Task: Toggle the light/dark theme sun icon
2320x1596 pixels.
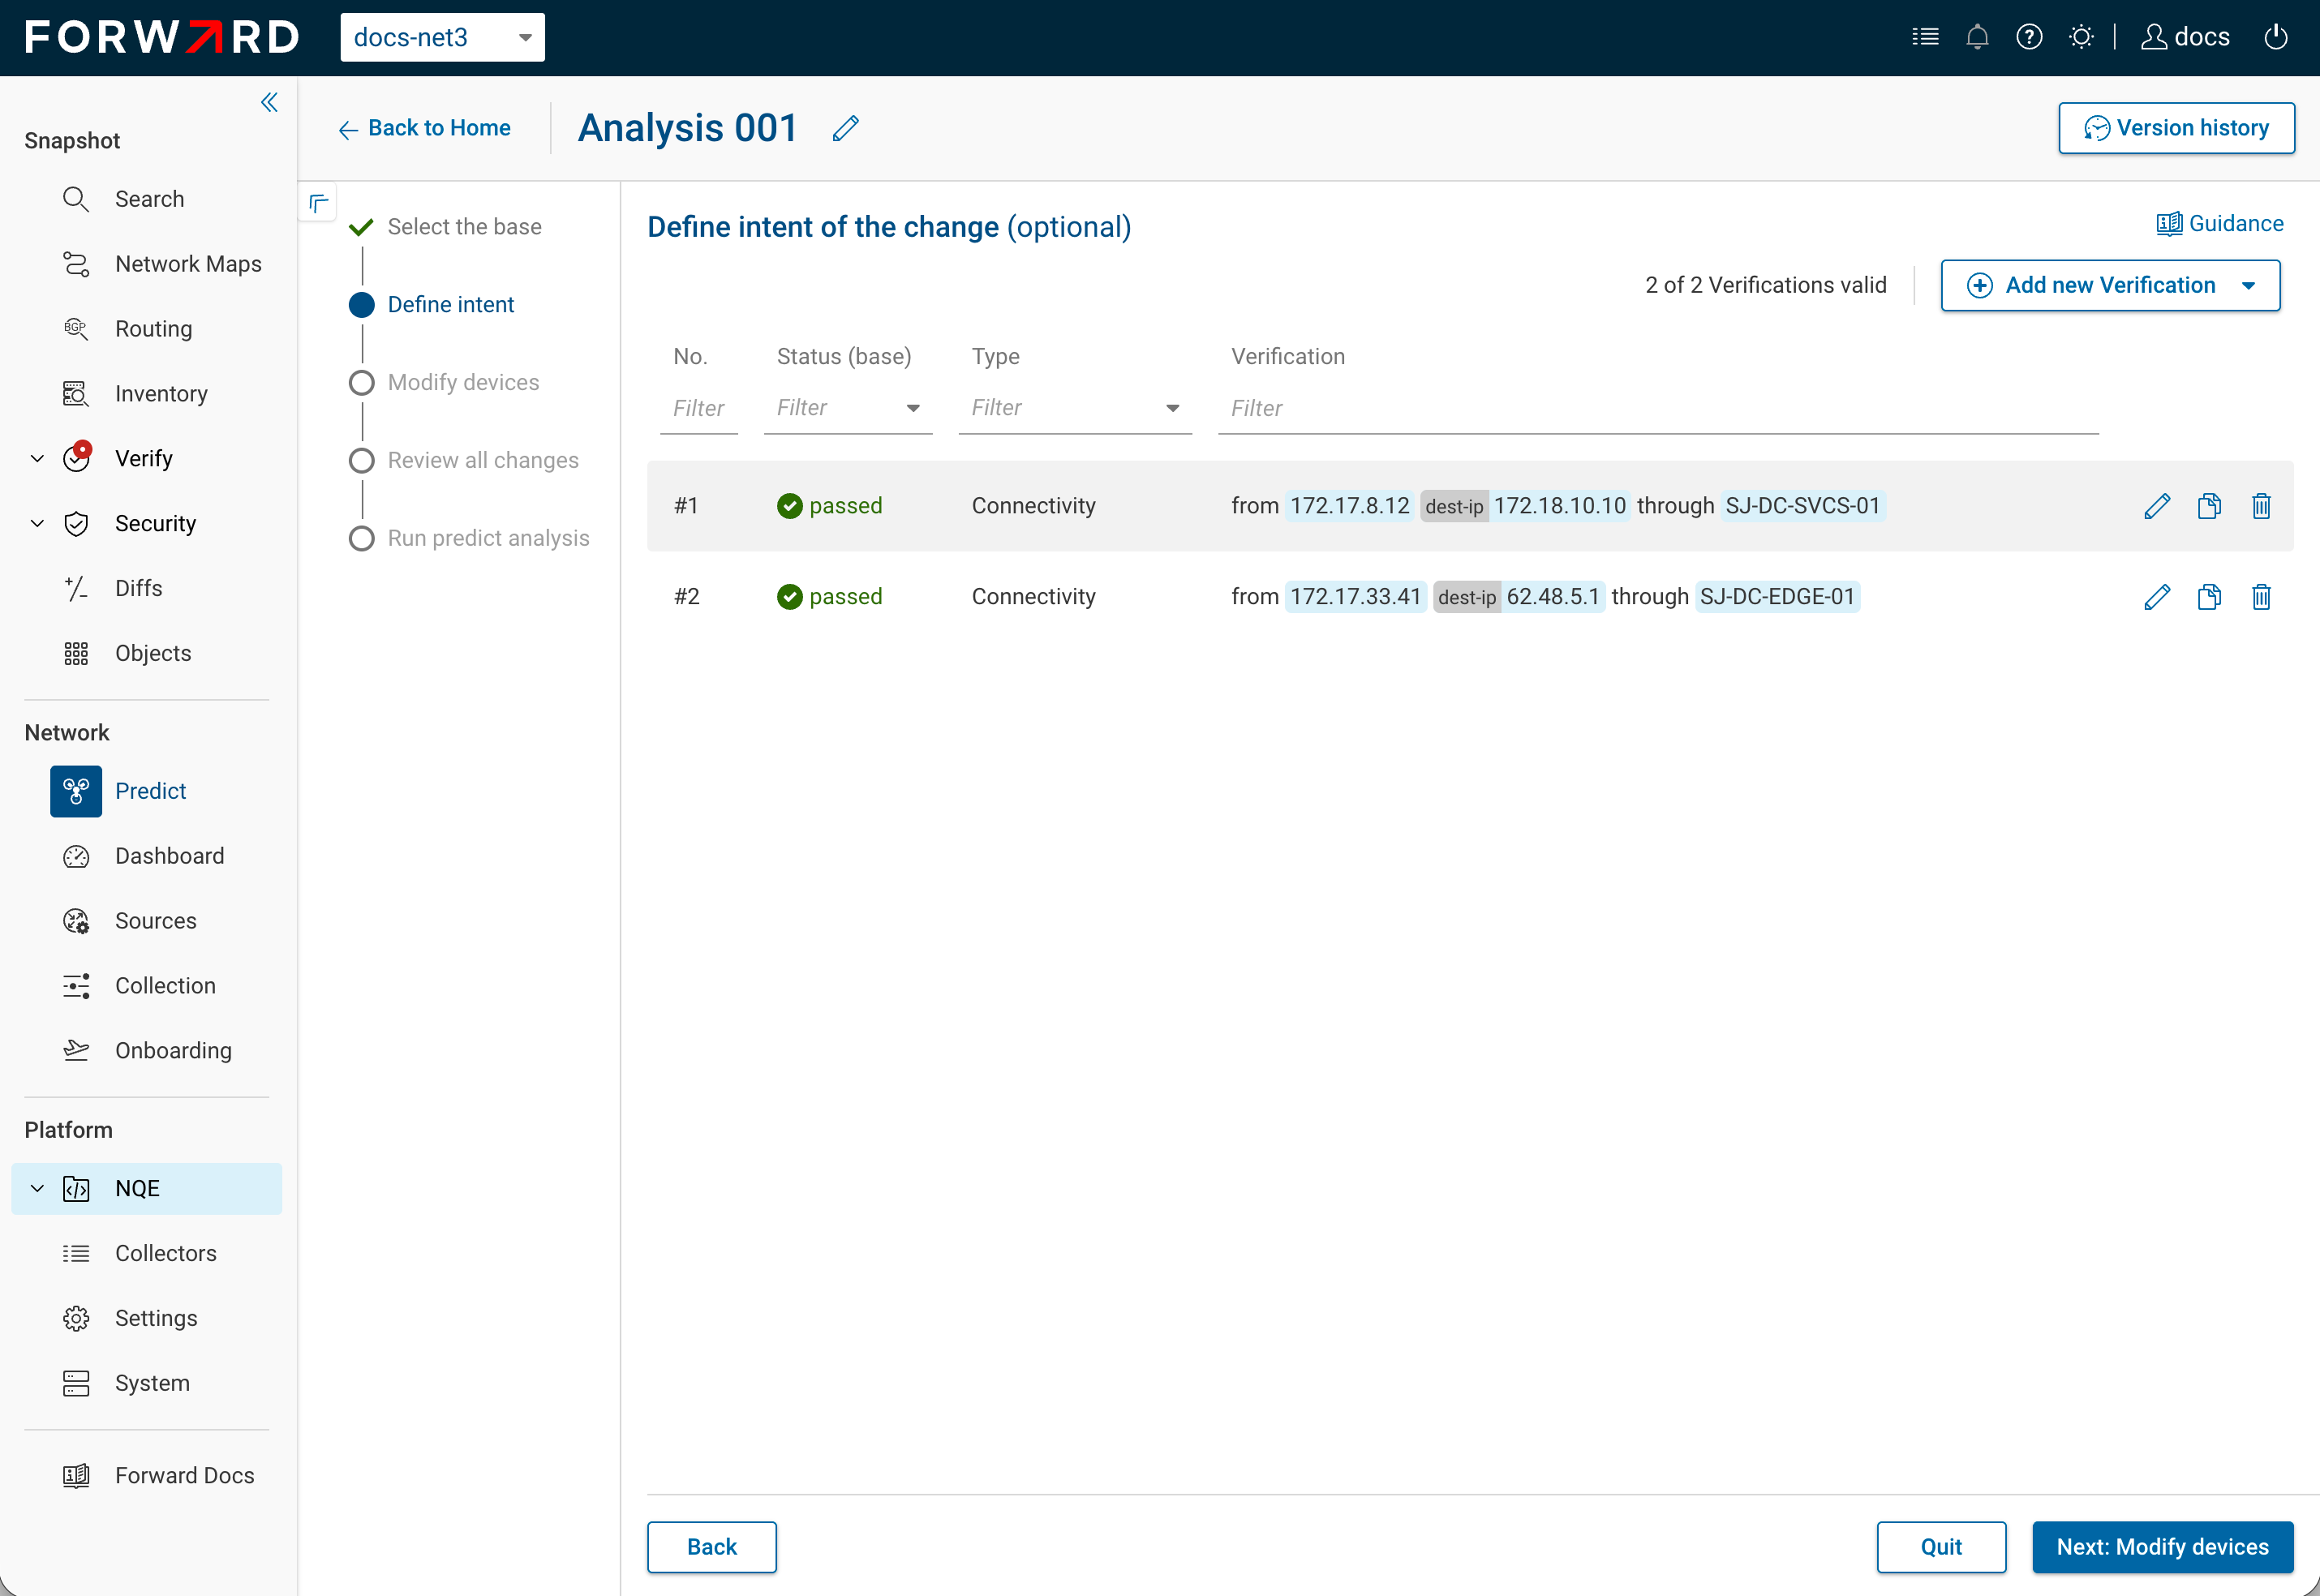Action: [x=2081, y=37]
